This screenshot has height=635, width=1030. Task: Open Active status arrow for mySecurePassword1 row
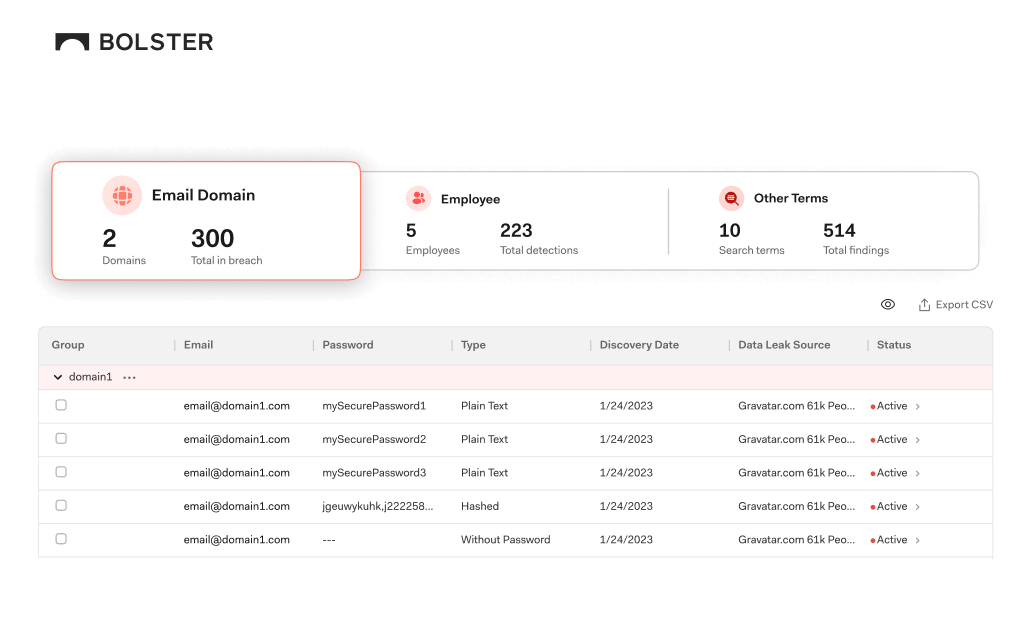pos(918,406)
